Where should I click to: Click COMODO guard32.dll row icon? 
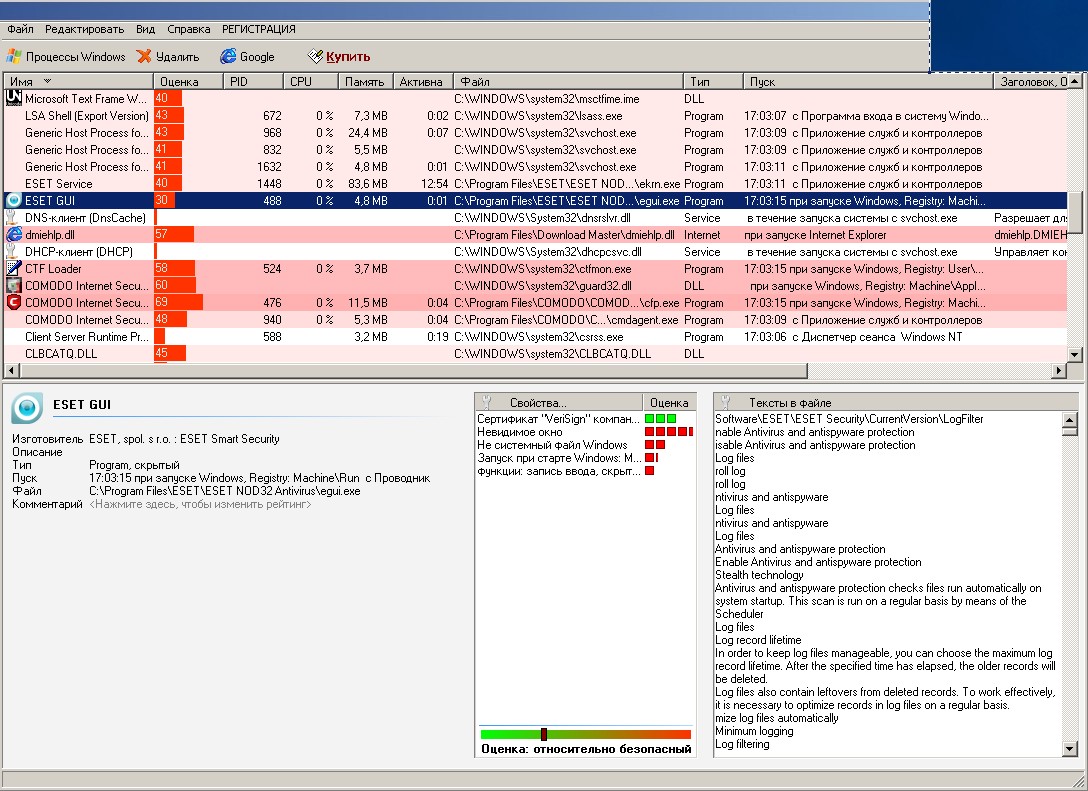click(13, 286)
